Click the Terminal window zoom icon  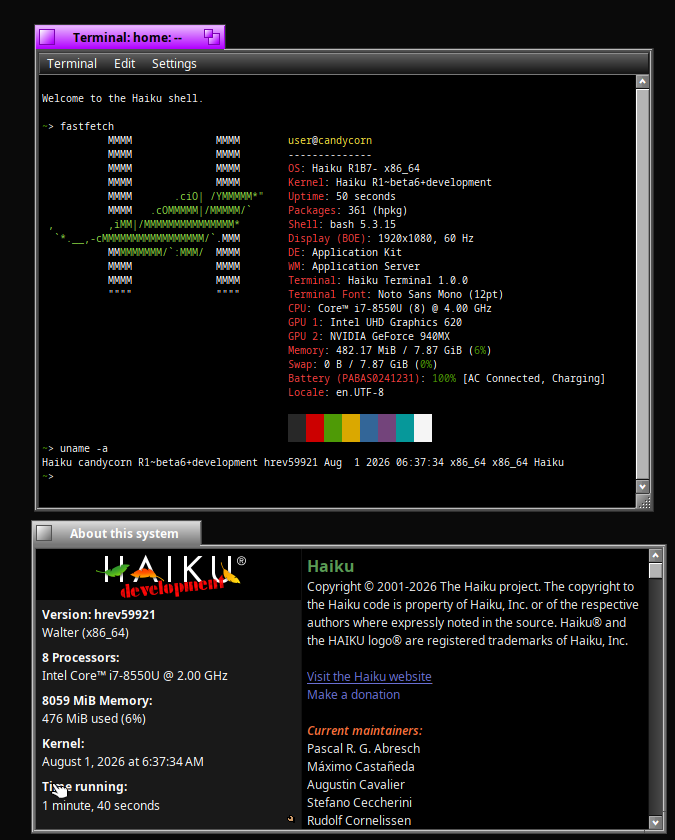212,37
